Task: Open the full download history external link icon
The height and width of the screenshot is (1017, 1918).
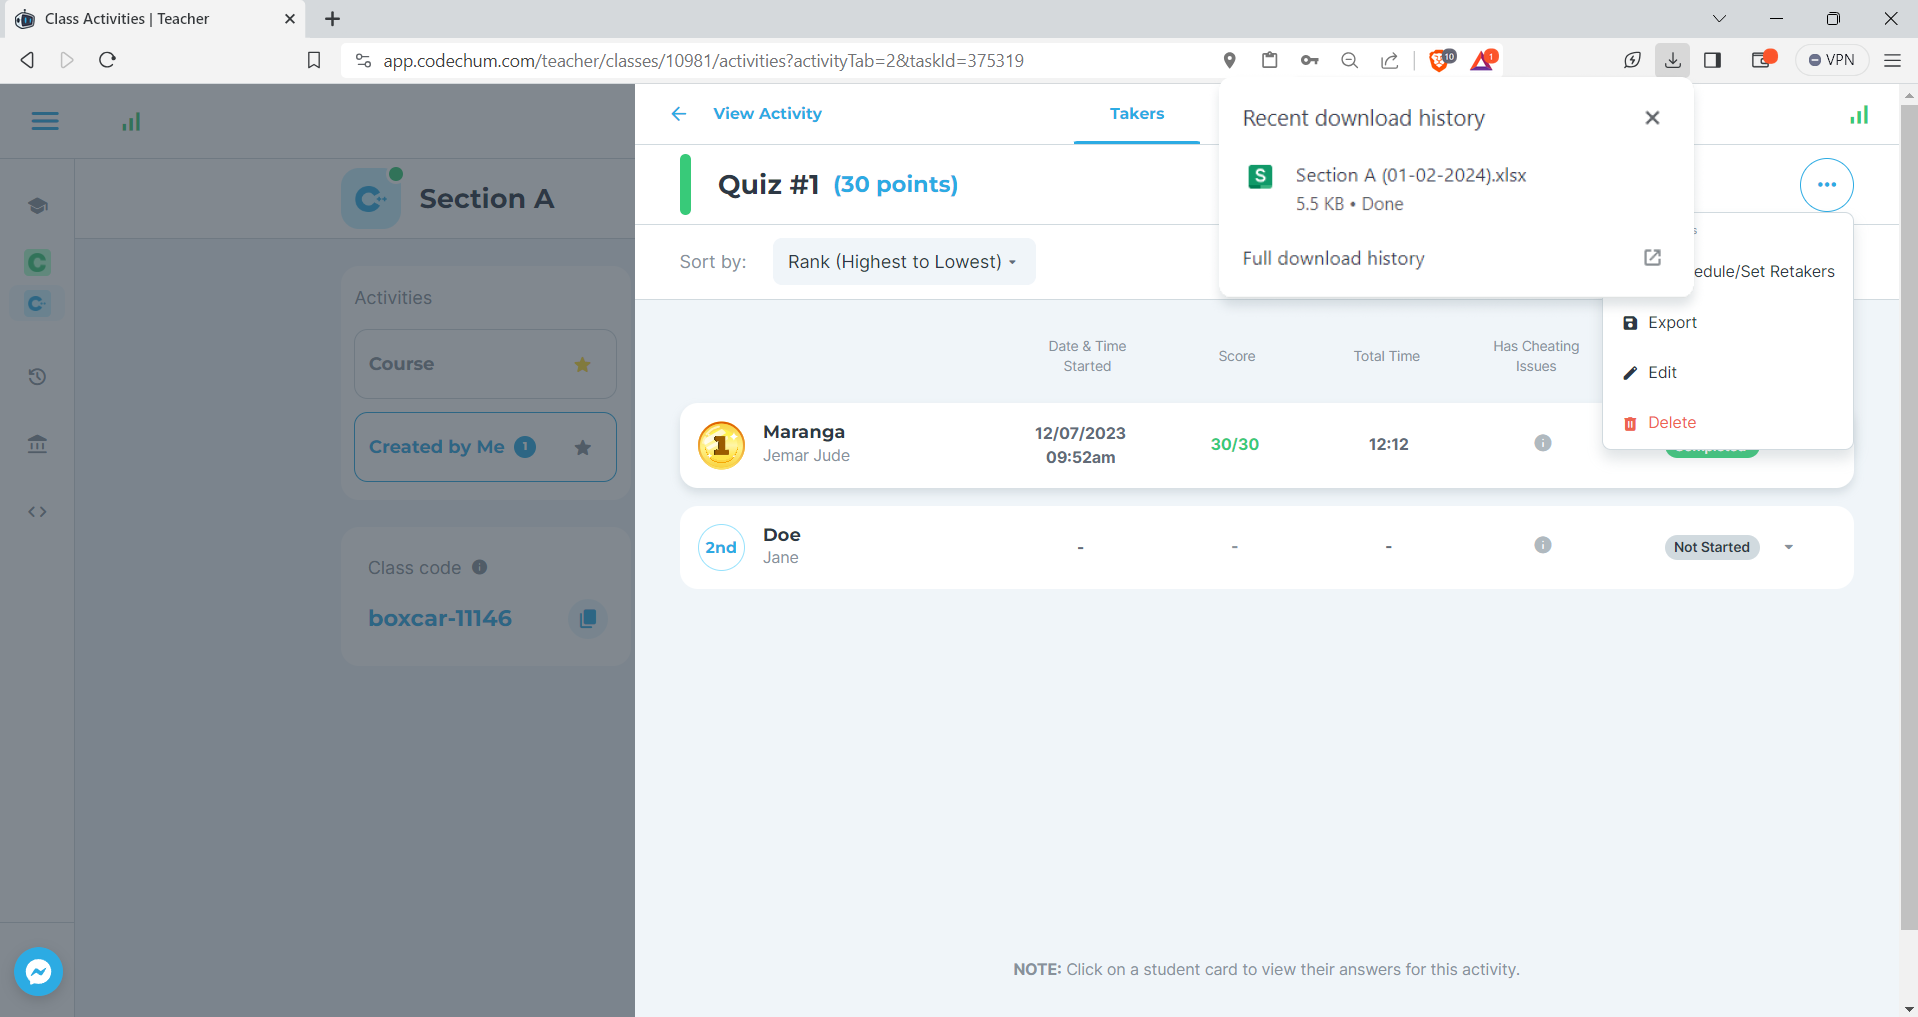Action: point(1652,258)
